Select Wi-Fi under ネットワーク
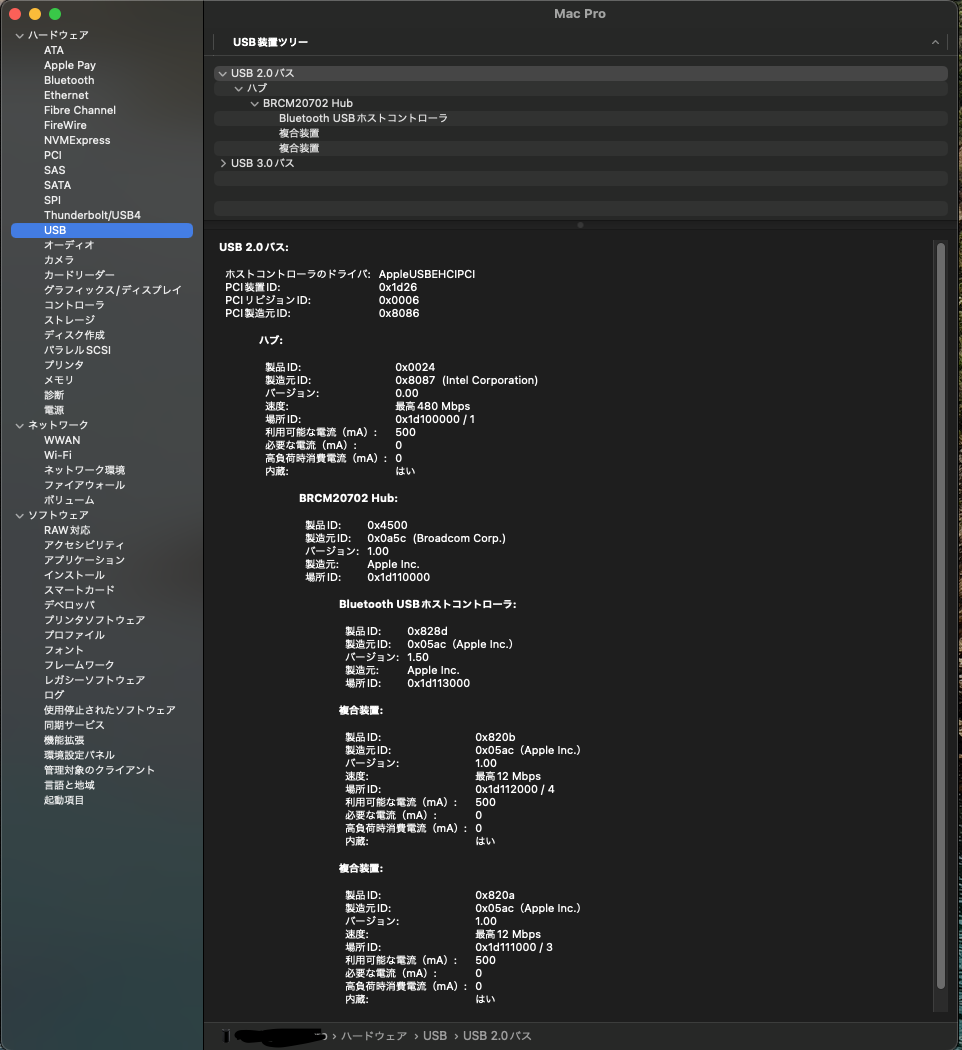 click(x=58, y=456)
